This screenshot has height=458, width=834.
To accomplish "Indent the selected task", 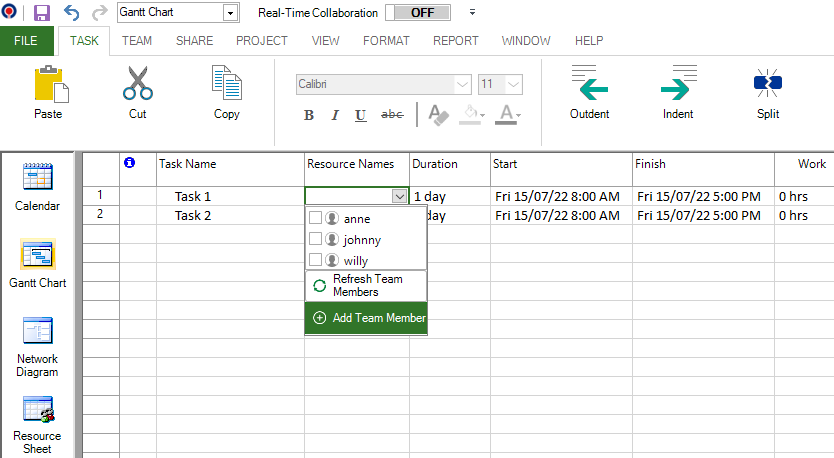I will 678,89.
